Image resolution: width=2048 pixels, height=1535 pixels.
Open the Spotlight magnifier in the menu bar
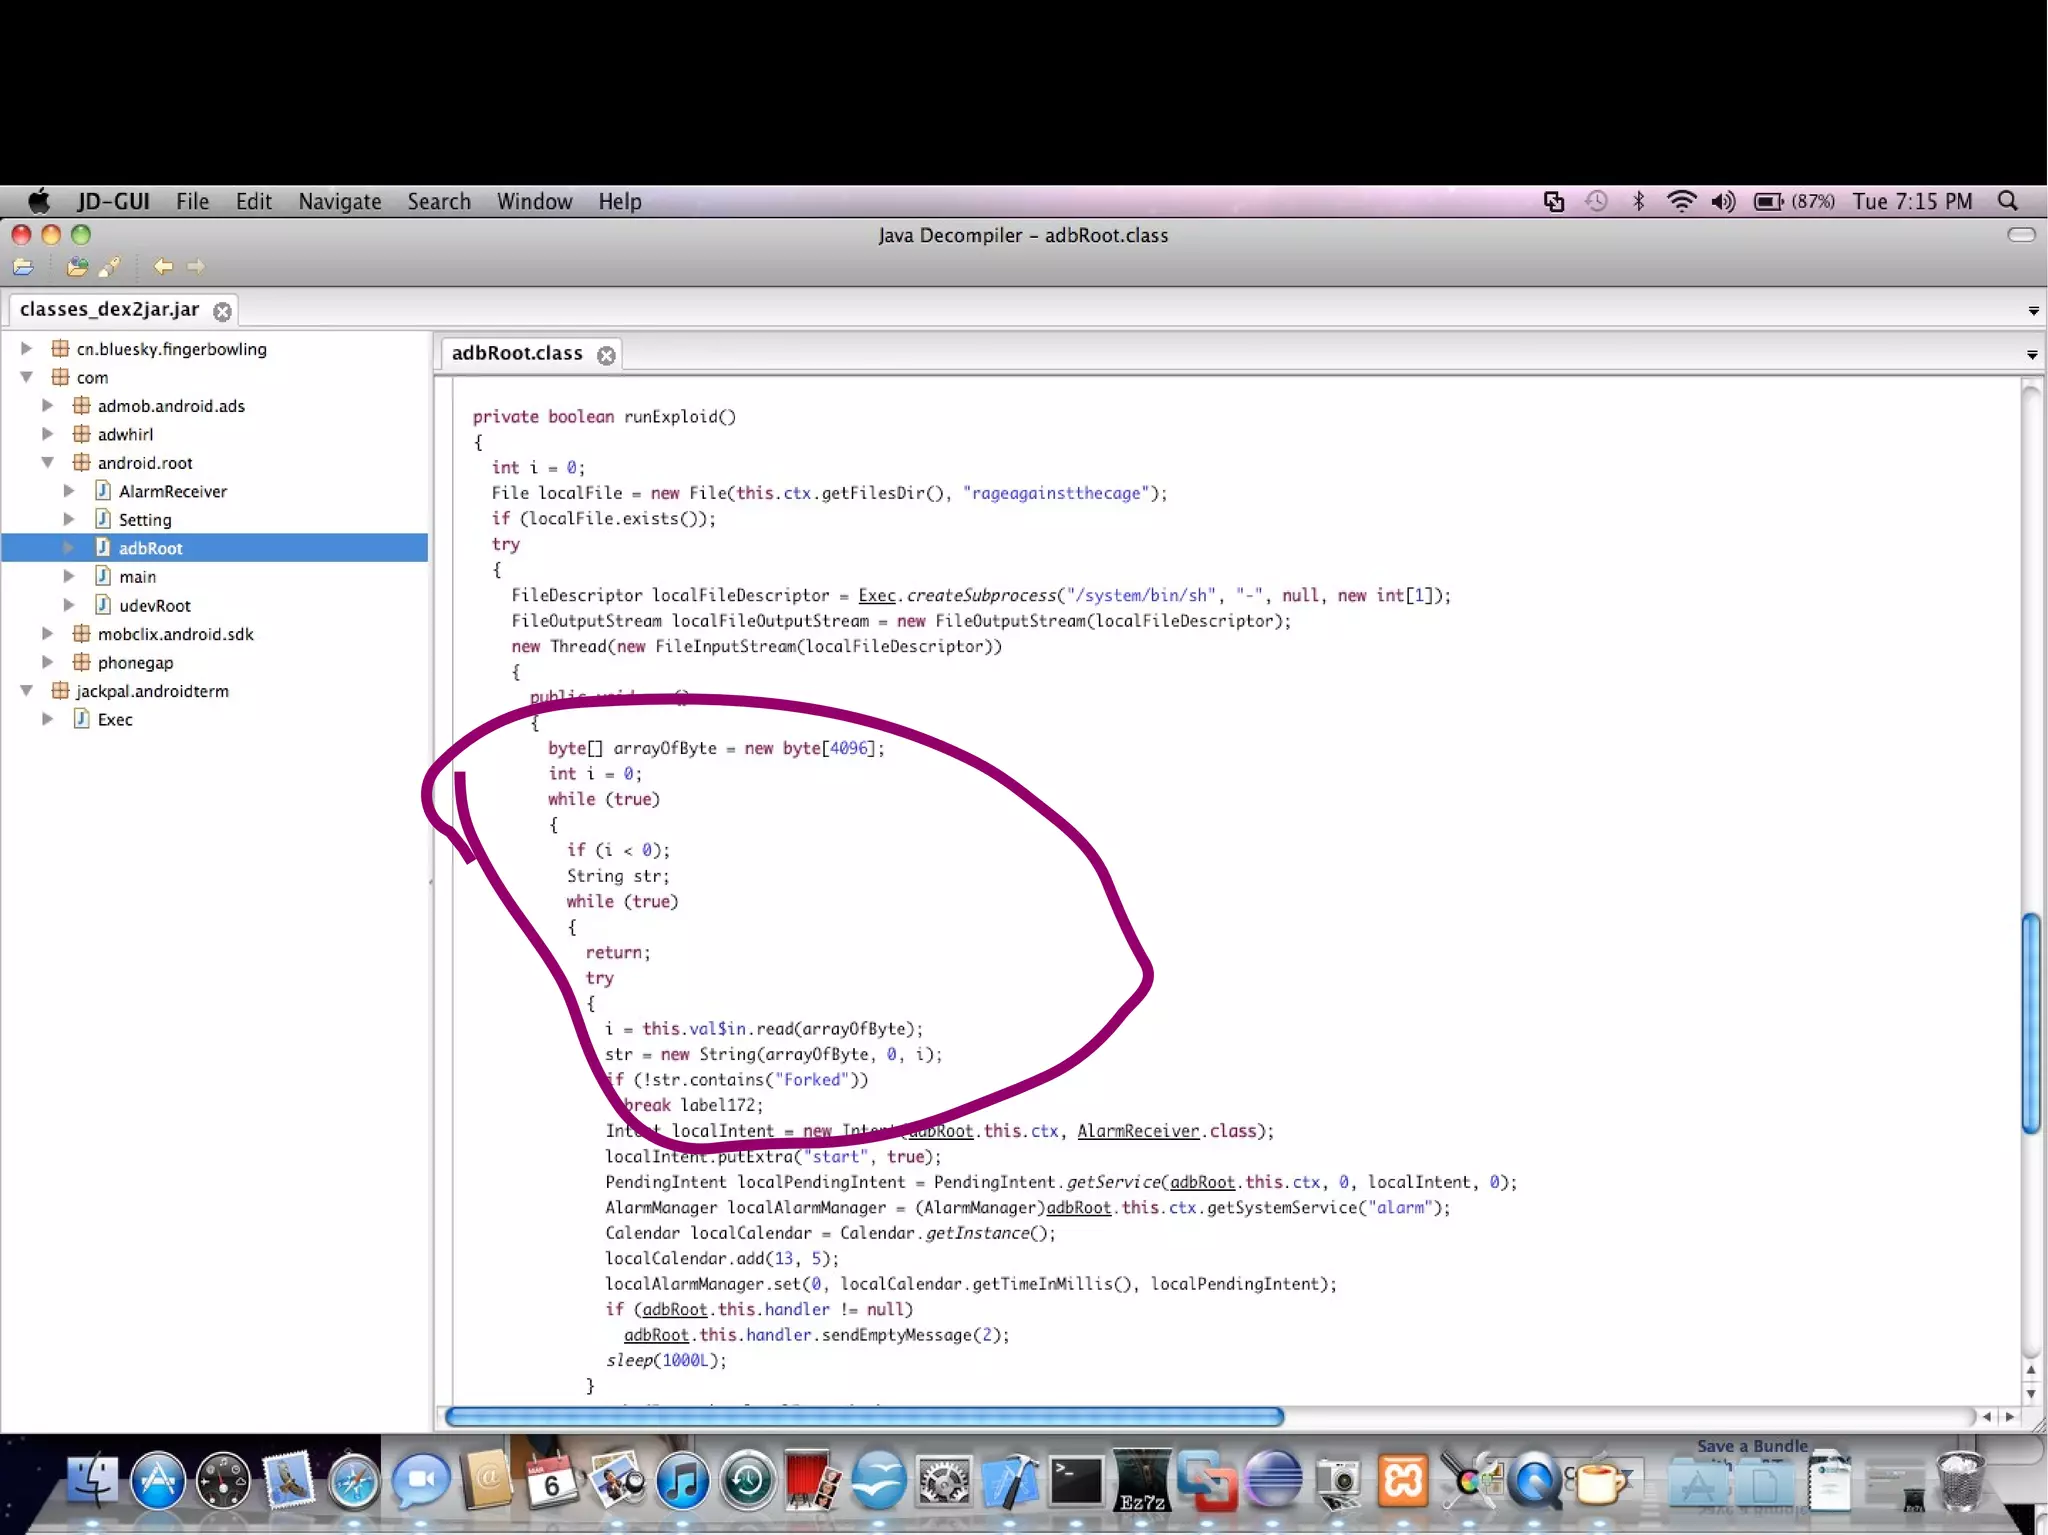2007,201
